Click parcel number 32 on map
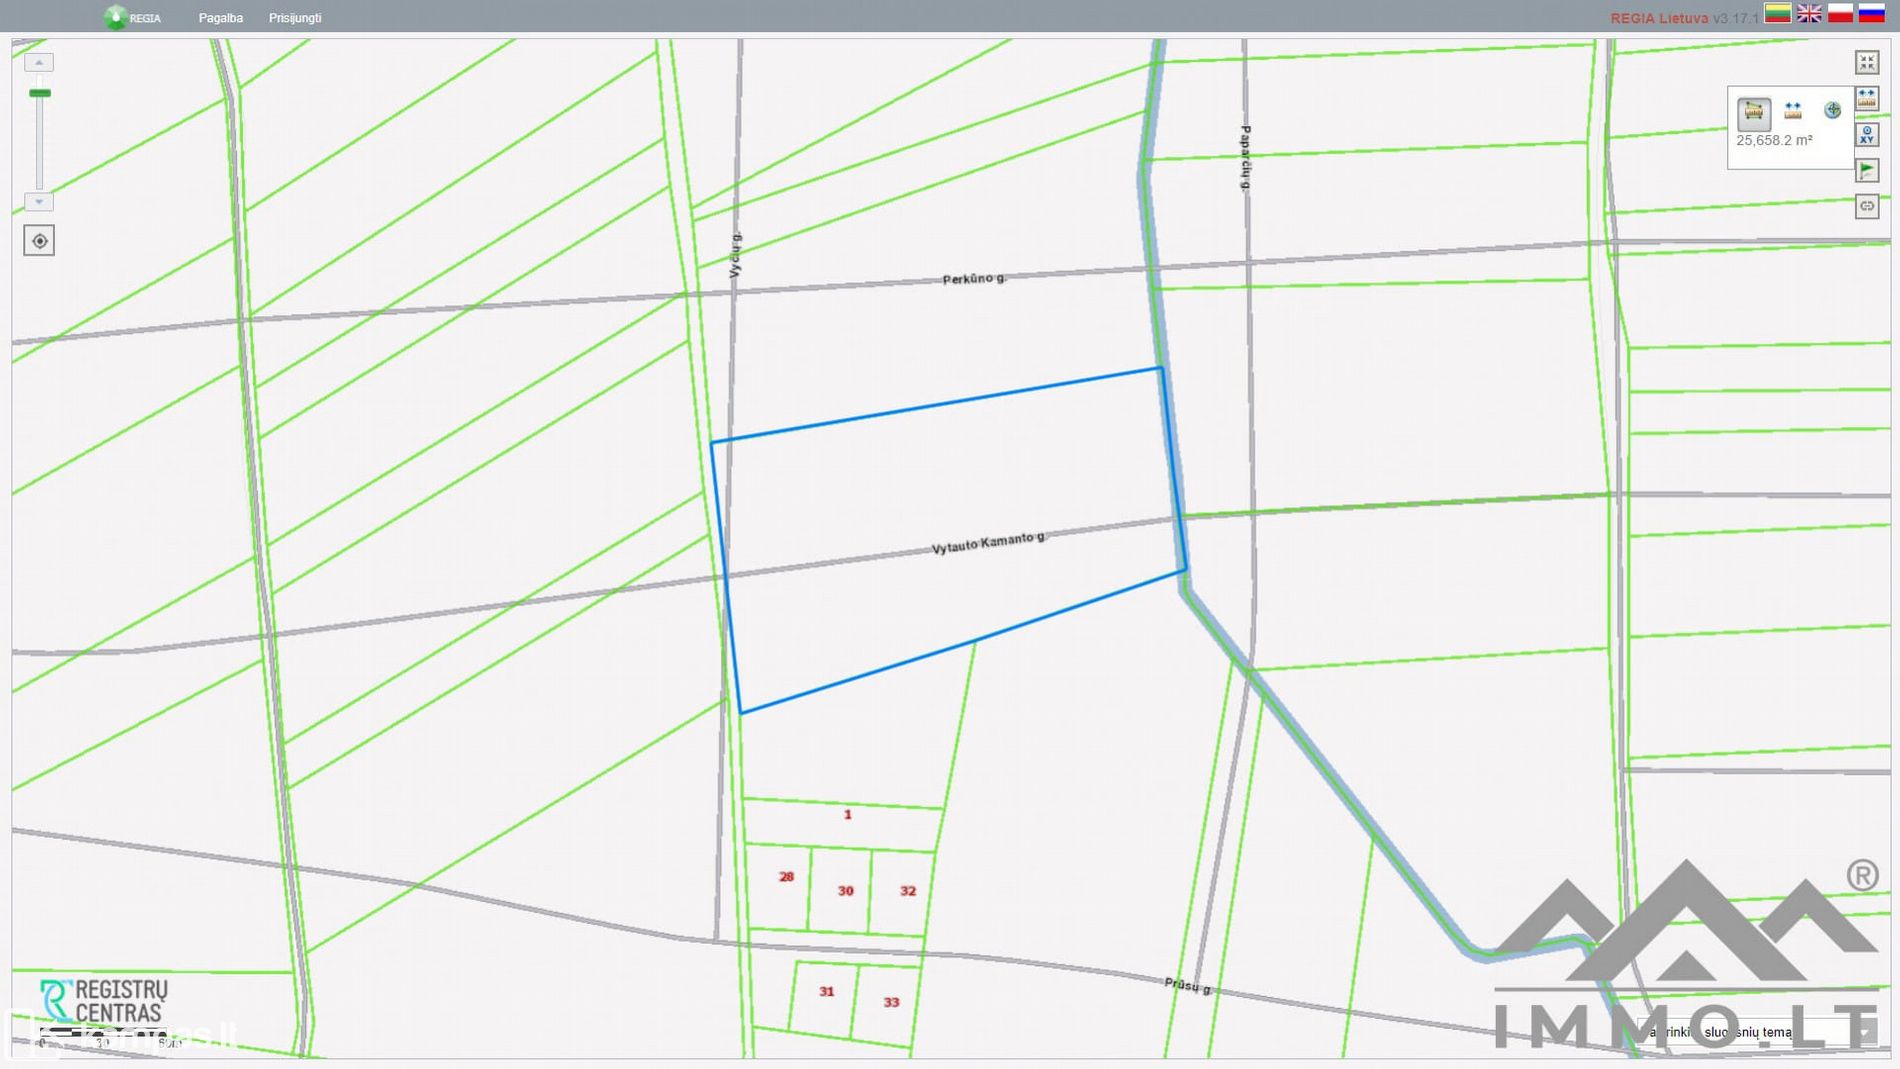1900x1069 pixels. (908, 891)
